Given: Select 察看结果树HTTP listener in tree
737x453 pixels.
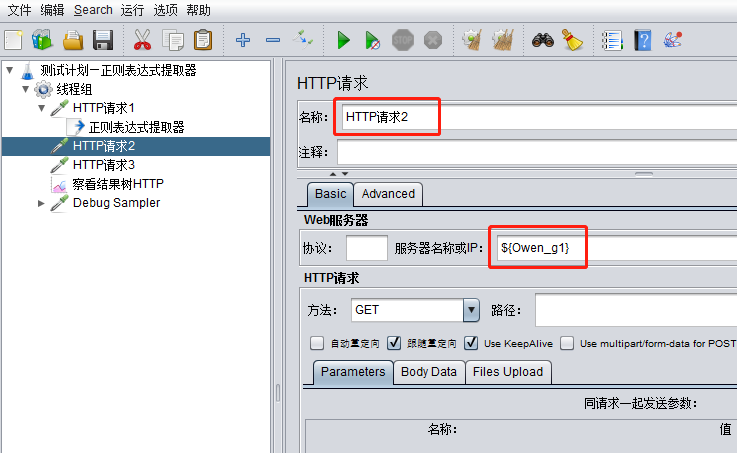Looking at the screenshot, I should pos(118,184).
